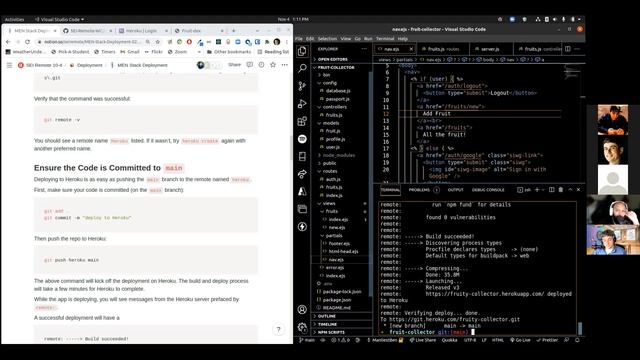Open the system volume icon in top bar

(x=555, y=19)
